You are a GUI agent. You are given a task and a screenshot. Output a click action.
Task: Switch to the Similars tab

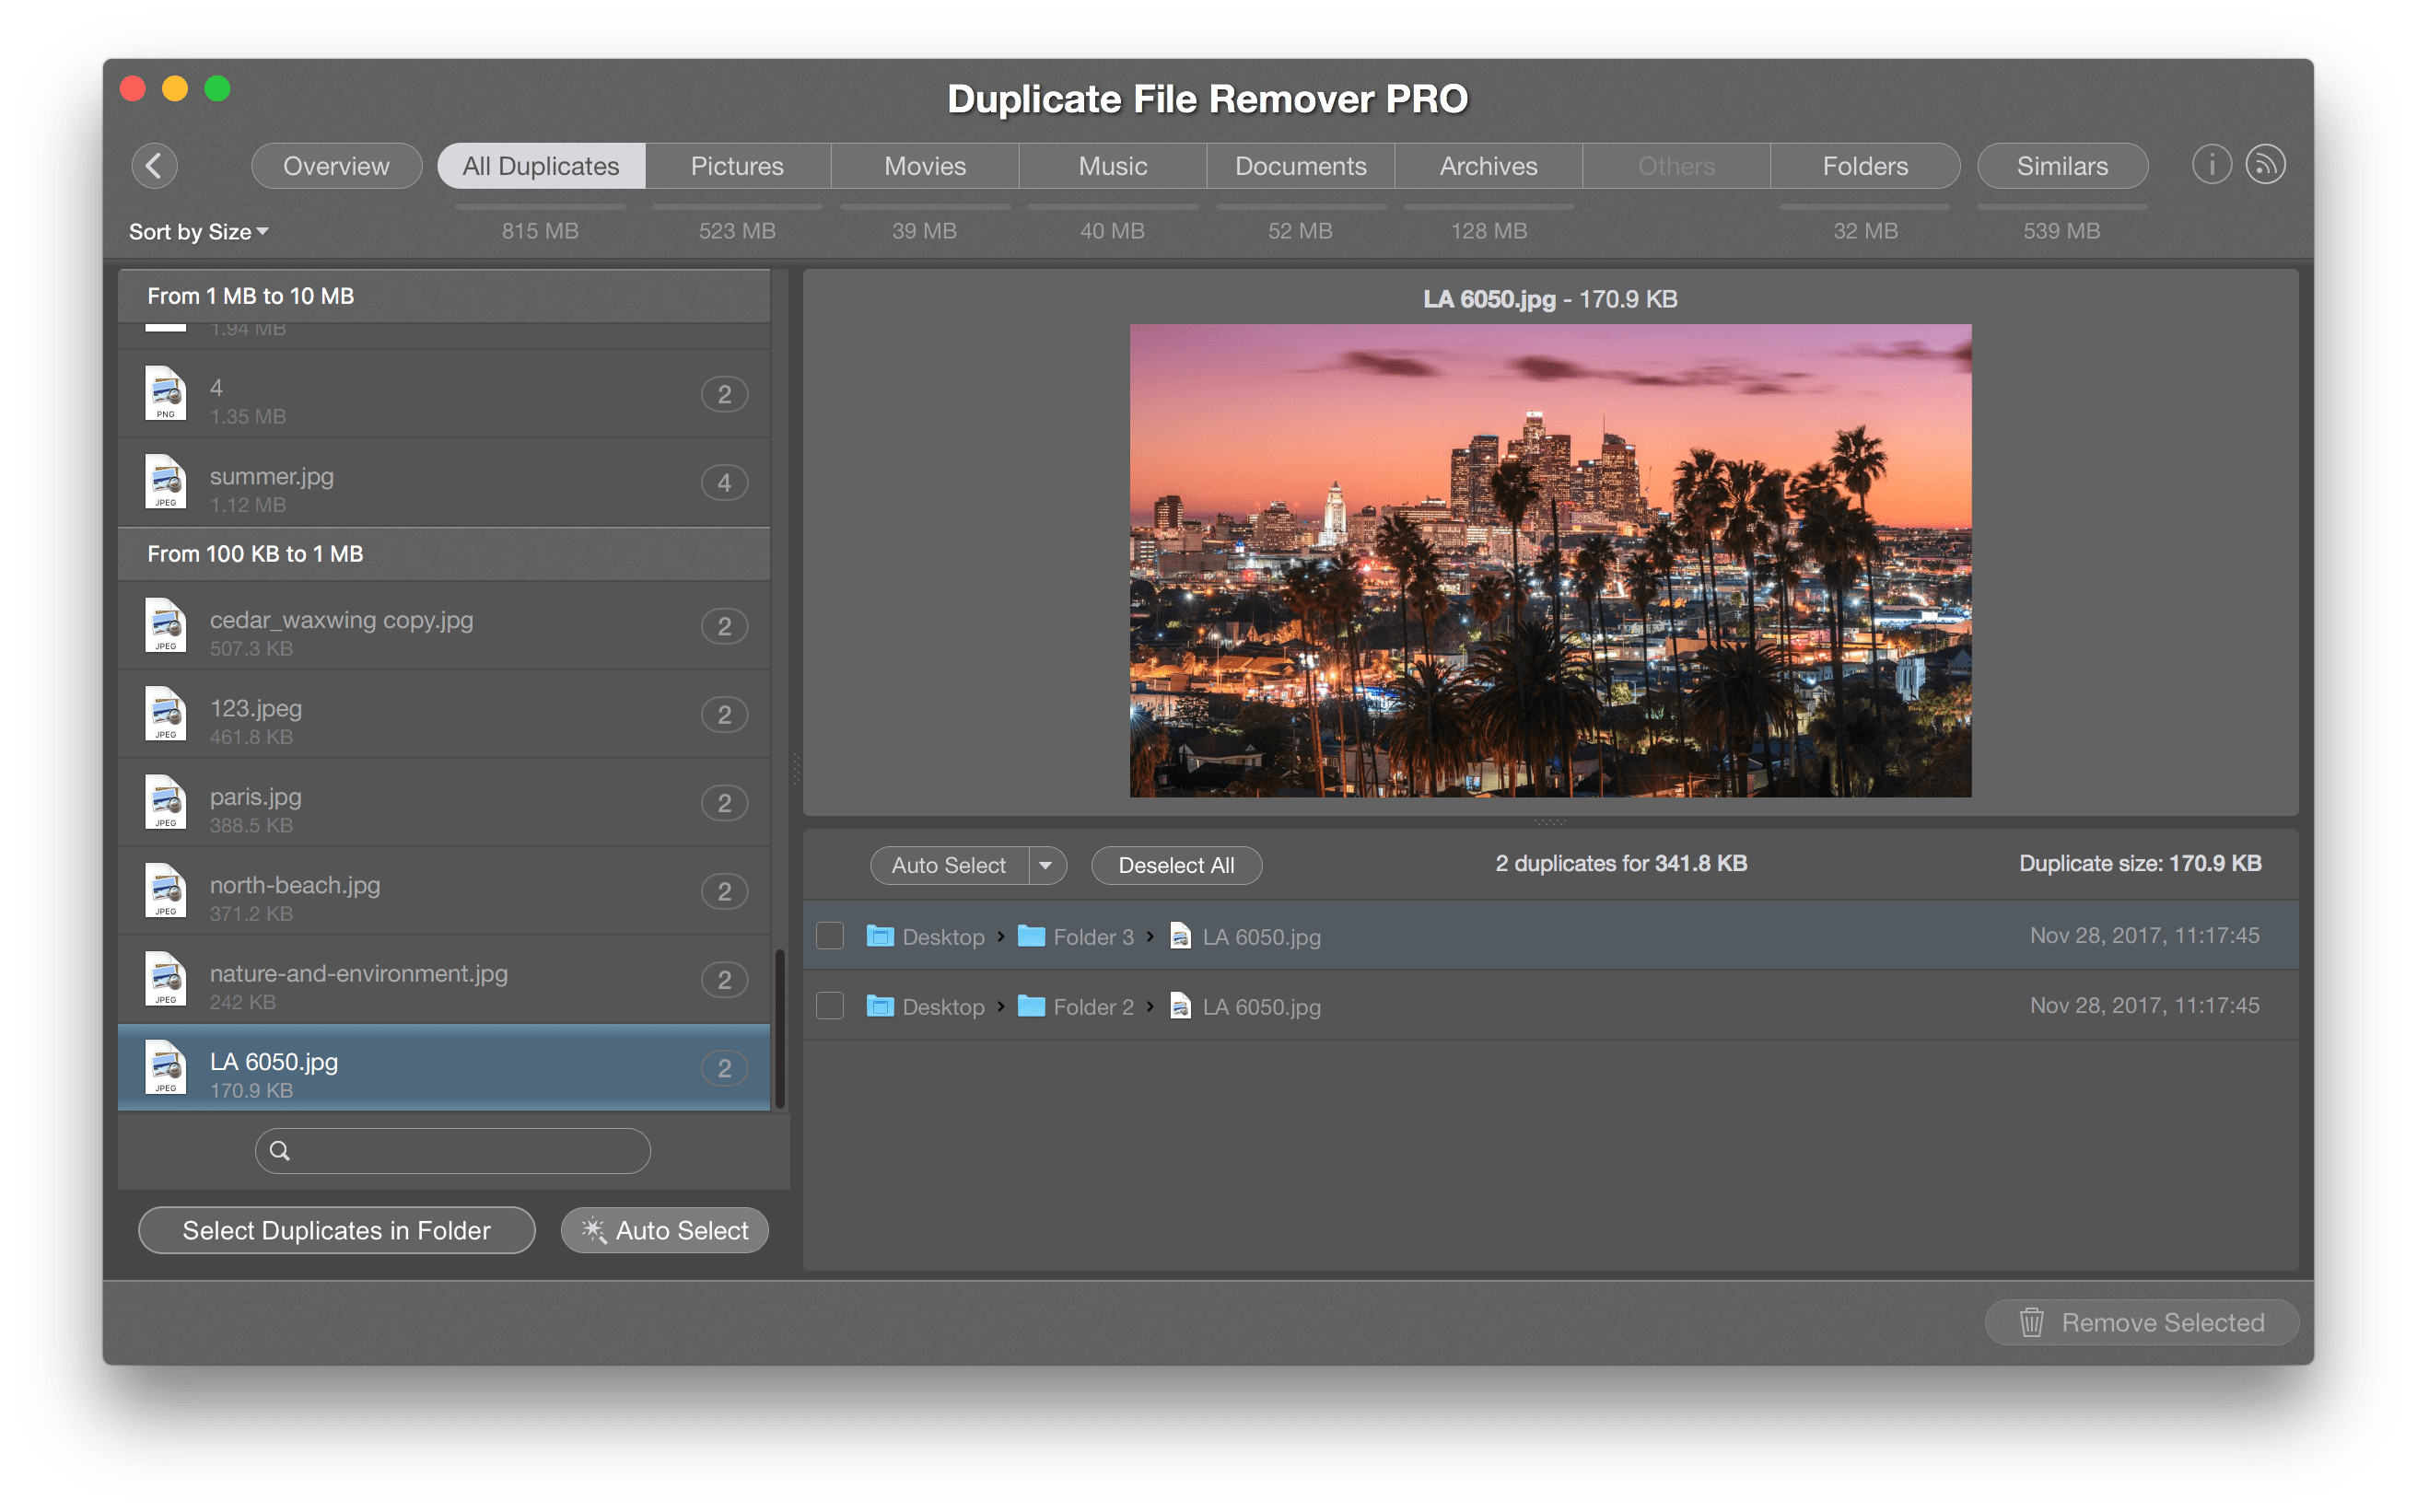point(2062,165)
